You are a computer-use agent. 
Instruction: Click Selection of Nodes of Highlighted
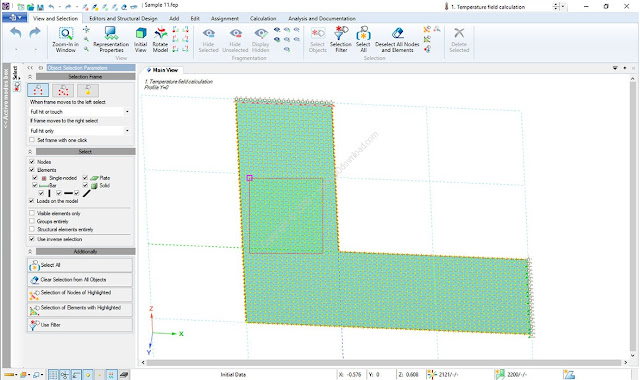tap(80, 294)
